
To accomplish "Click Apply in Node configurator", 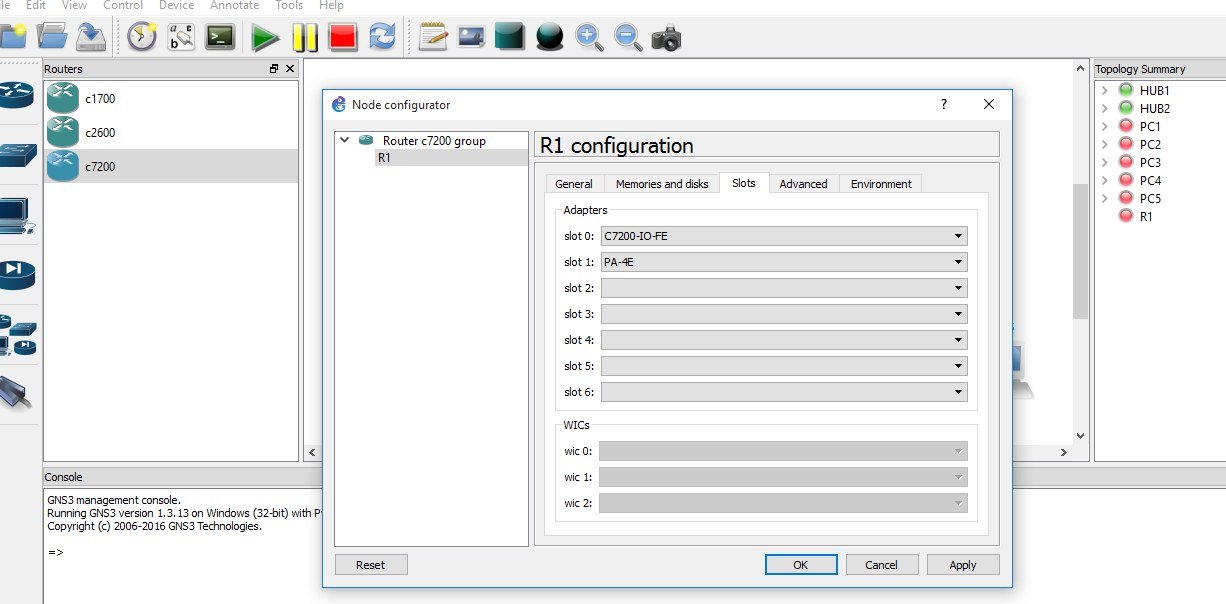I will (963, 565).
